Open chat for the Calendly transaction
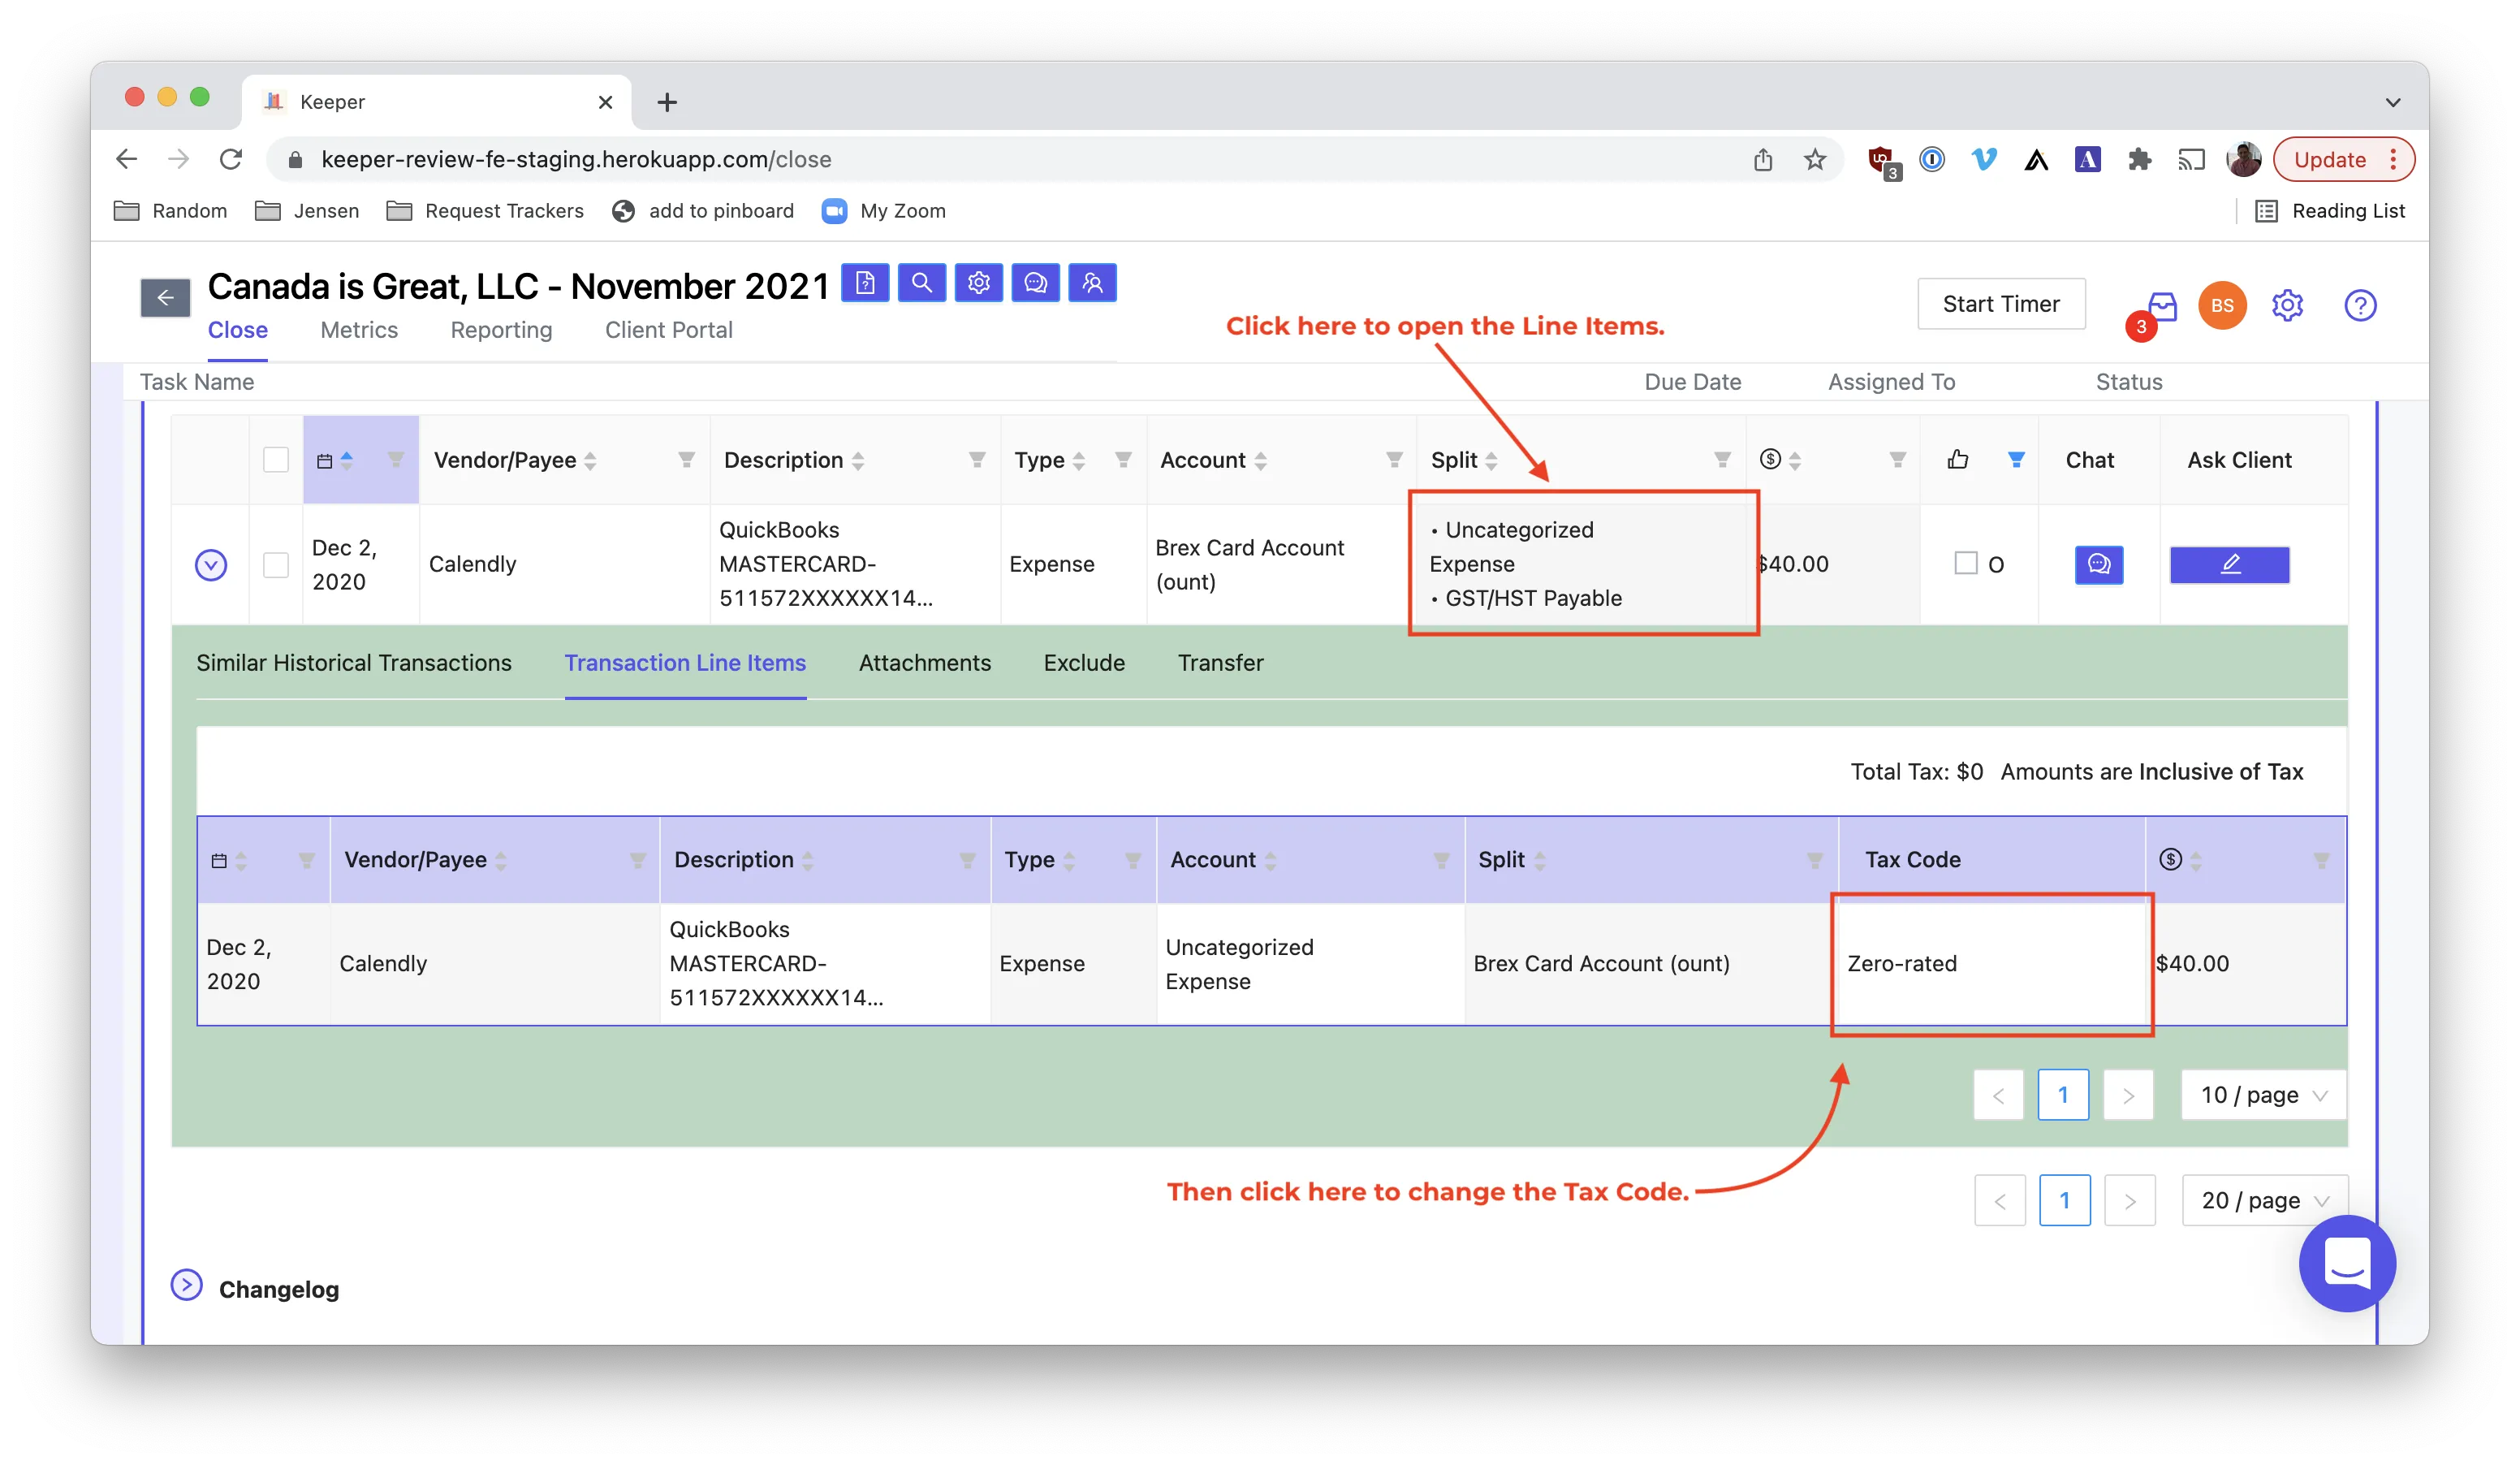Viewport: 2520px width, 1465px height. 2098,564
